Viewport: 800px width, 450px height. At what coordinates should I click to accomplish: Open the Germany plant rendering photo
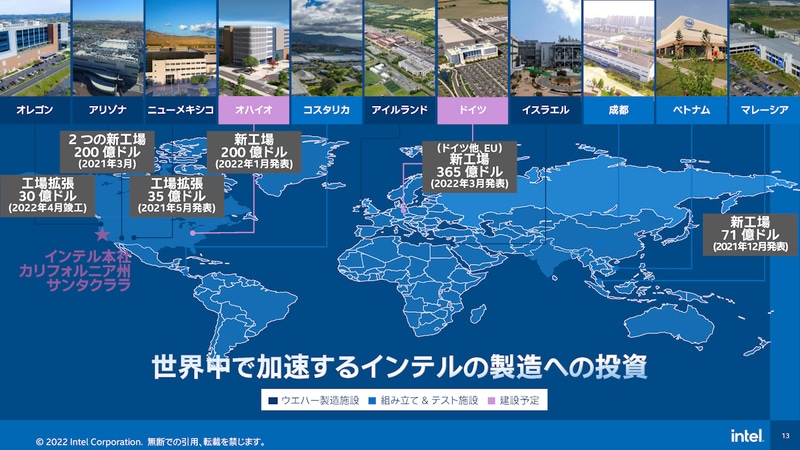(x=472, y=48)
